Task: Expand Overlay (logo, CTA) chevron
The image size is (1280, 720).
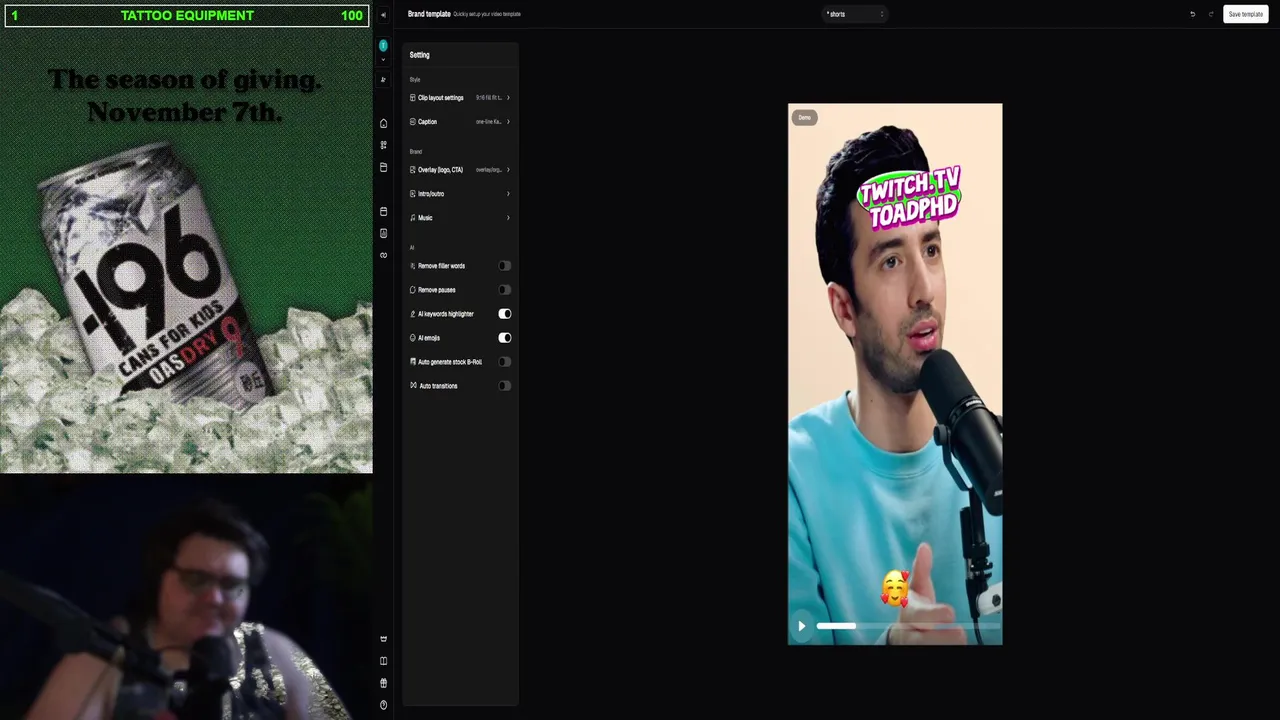Action: [508, 170]
